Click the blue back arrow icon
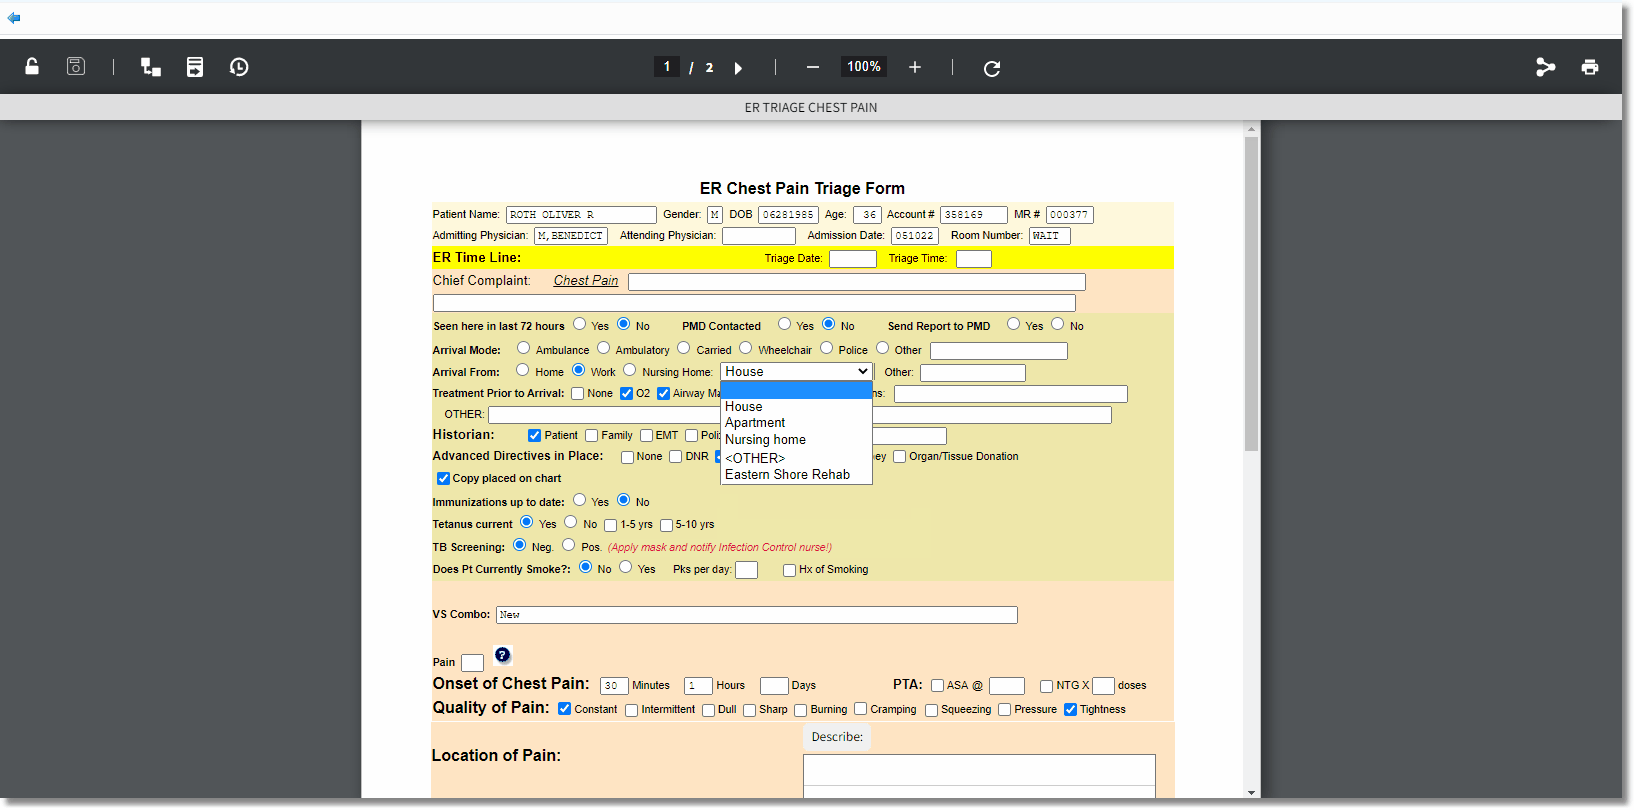Viewport: 1634px width, 810px height. pos(14,18)
